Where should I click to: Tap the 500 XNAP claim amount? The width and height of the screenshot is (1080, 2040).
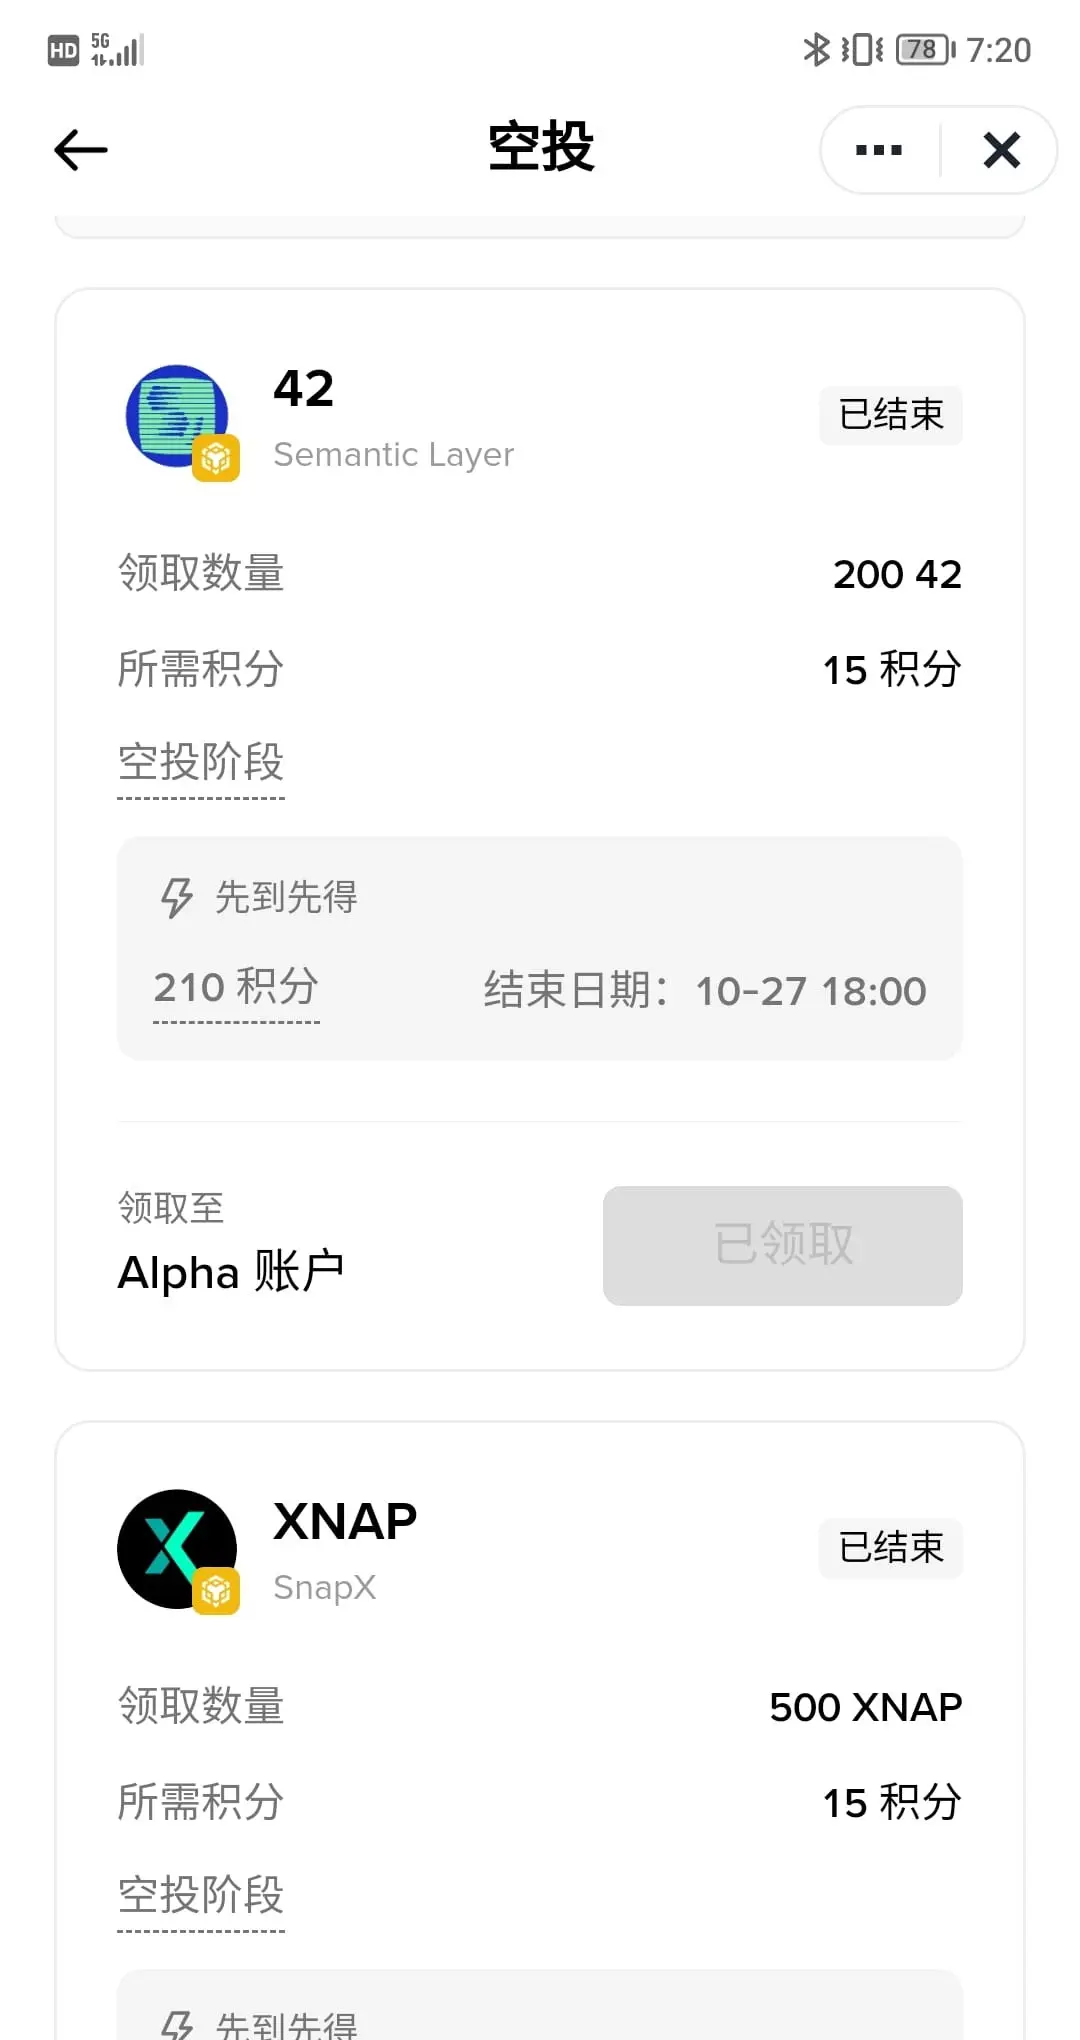866,1707
